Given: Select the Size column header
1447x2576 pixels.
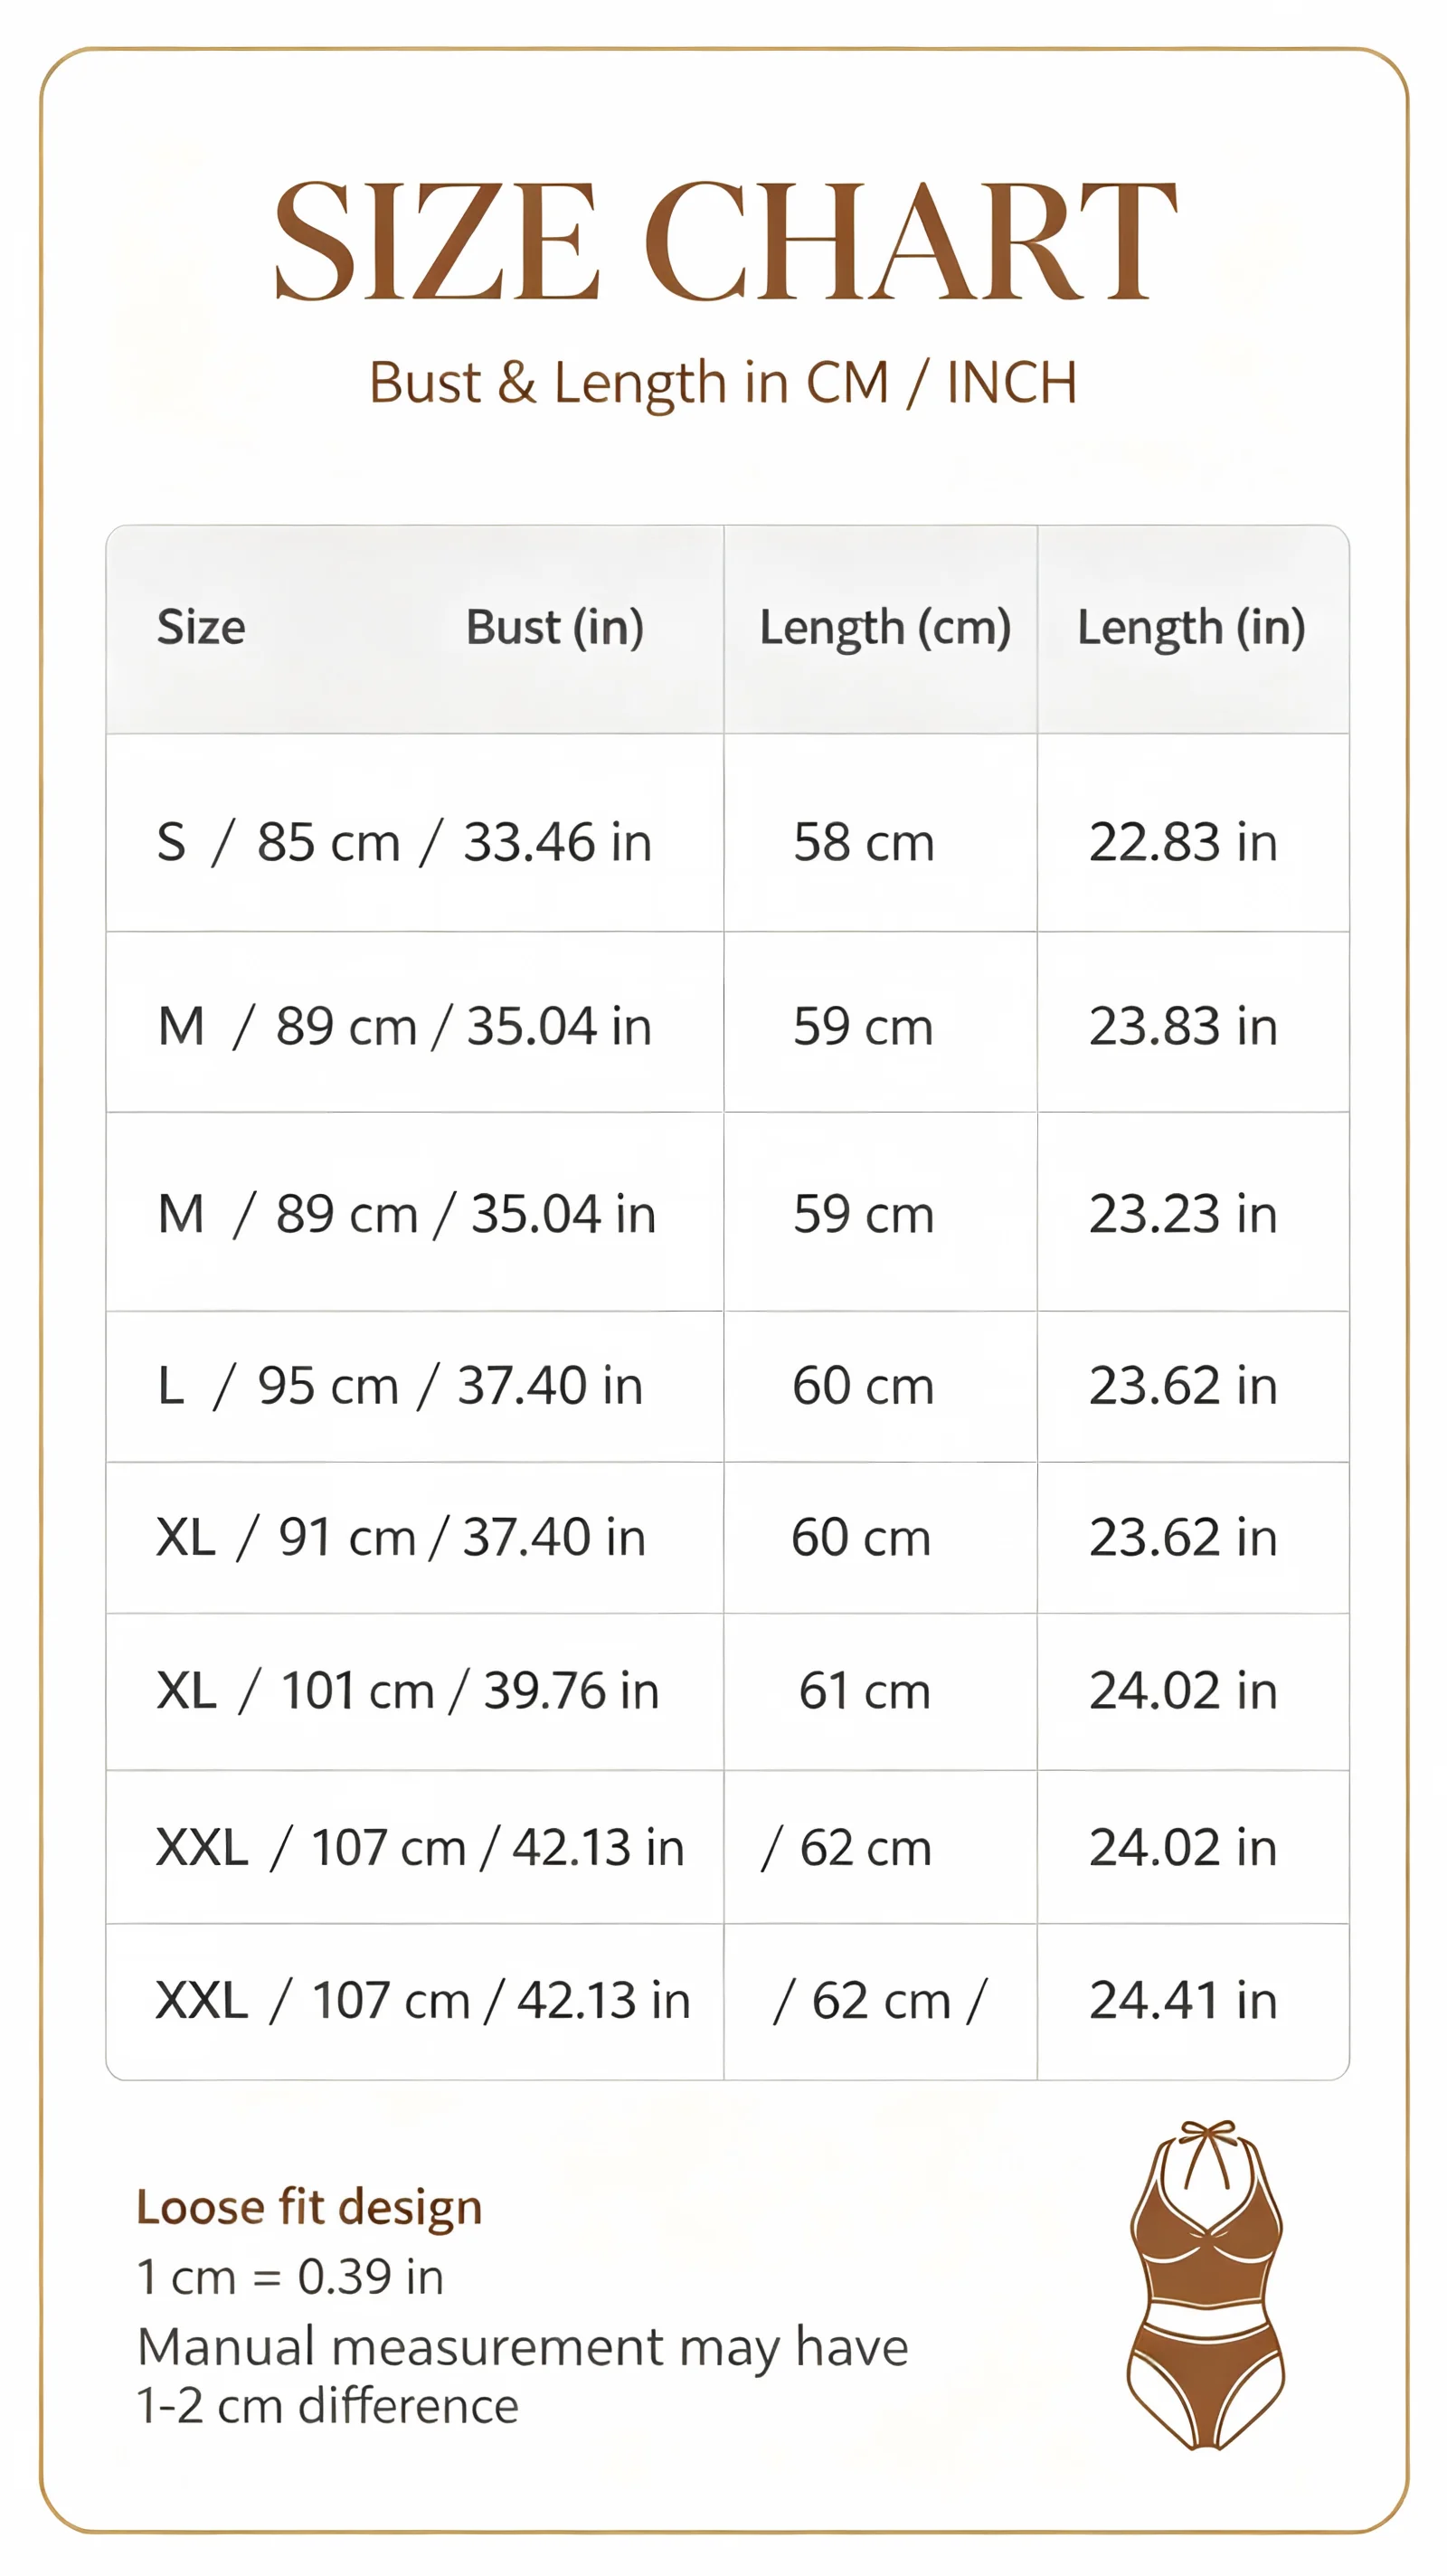Looking at the screenshot, I should [x=201, y=627].
